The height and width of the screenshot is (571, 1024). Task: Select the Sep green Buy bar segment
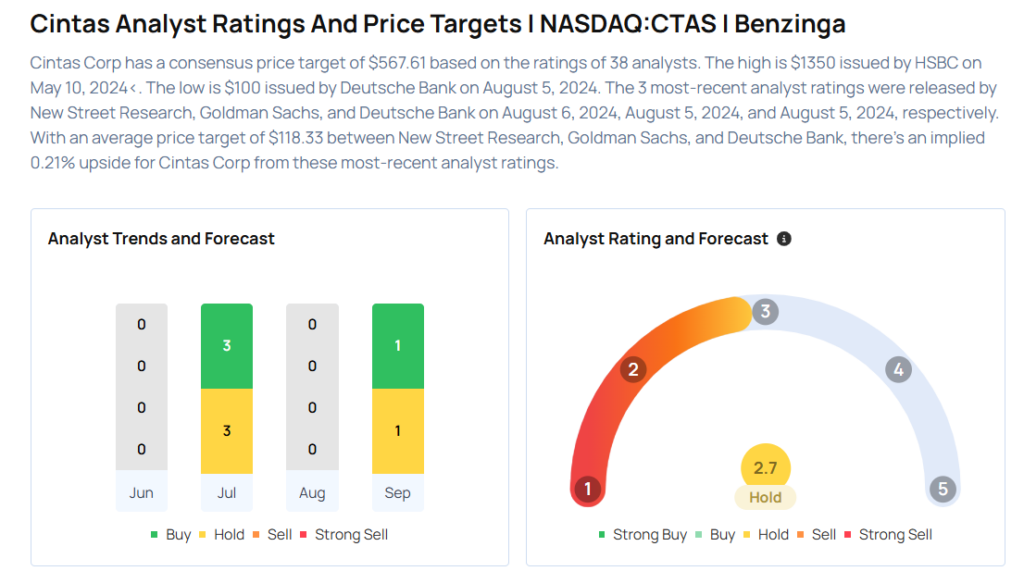click(398, 346)
